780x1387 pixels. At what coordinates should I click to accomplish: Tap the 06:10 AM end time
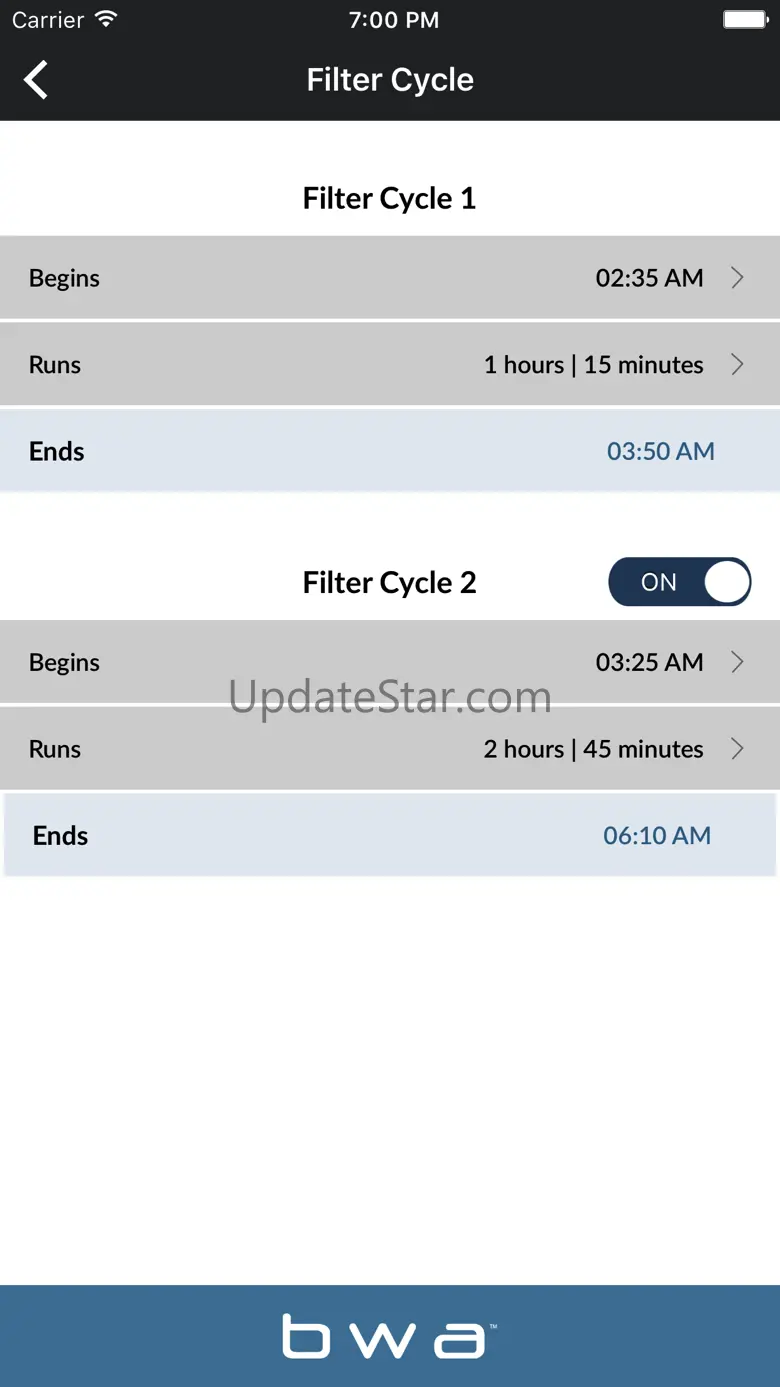click(657, 835)
